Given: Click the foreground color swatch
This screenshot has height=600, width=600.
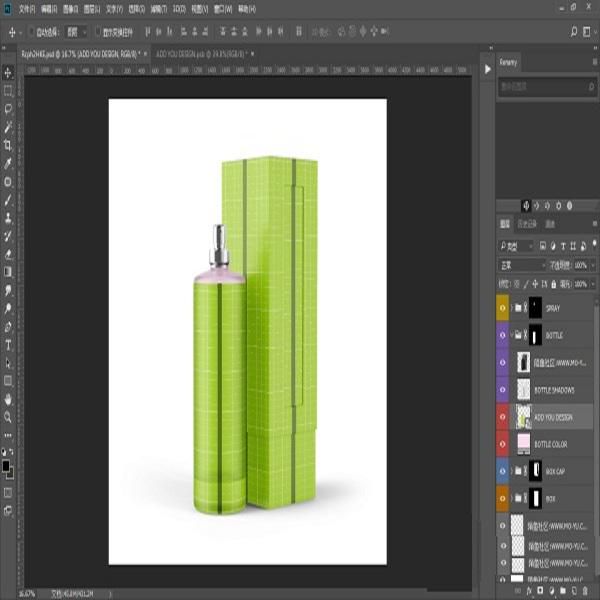Looking at the screenshot, I should (x=5, y=466).
